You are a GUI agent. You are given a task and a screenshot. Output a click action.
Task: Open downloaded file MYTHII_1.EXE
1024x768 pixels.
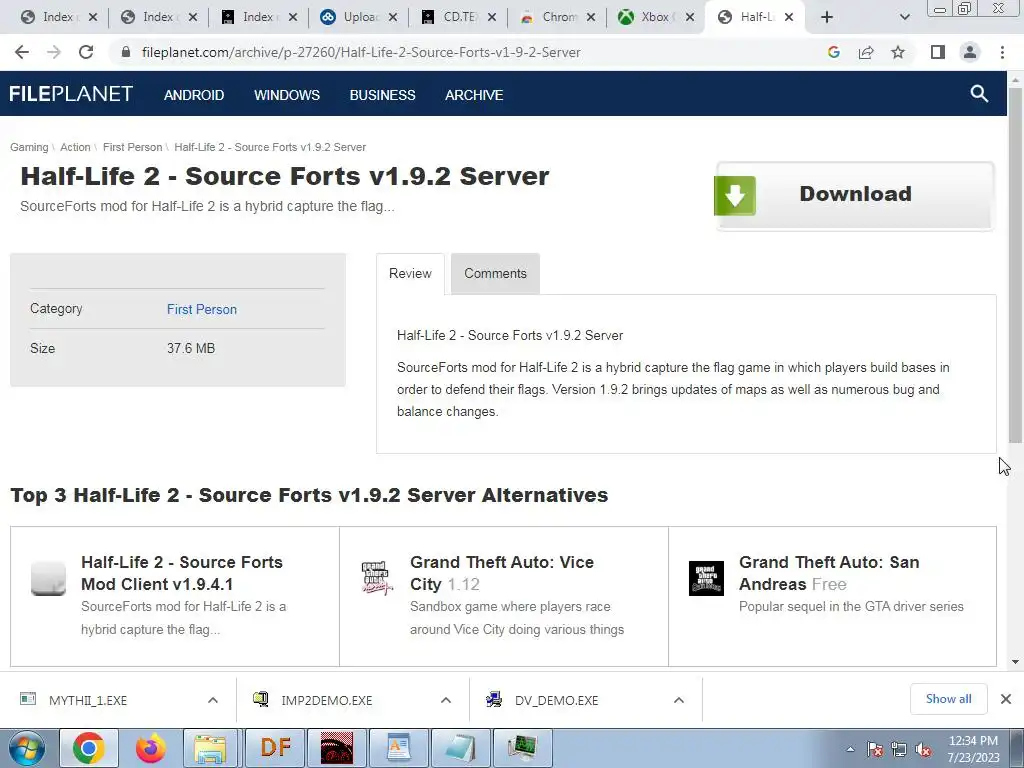88,700
